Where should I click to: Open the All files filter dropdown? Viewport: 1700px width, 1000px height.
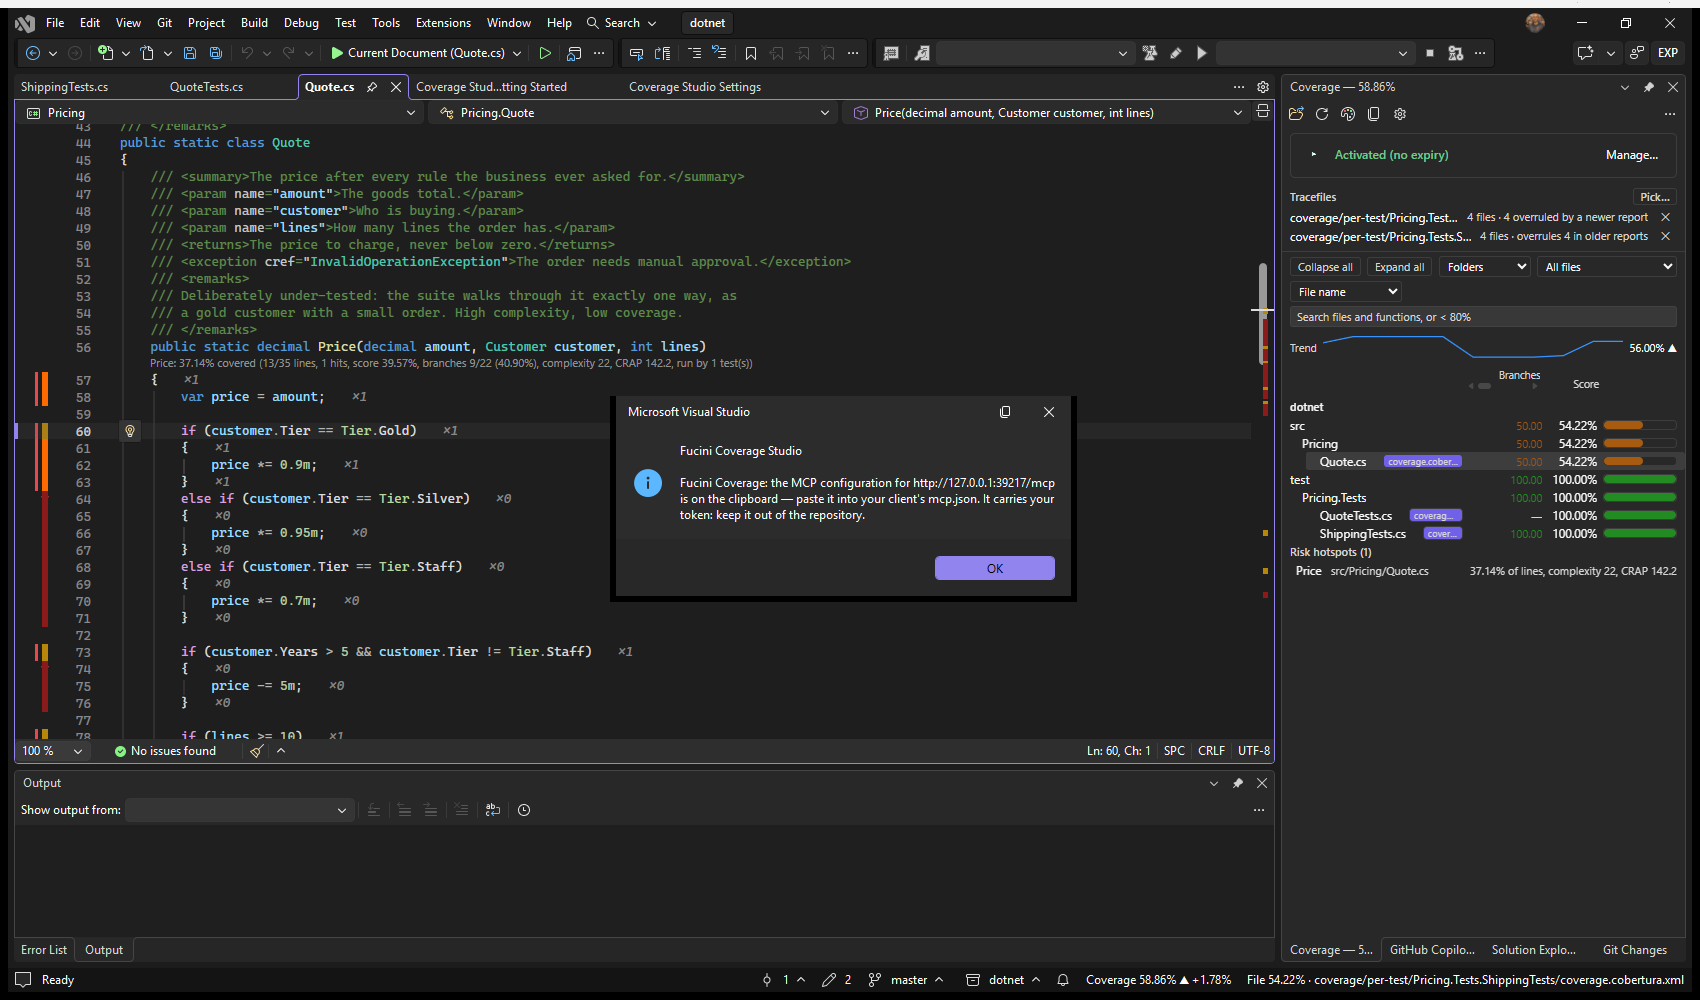coord(1606,267)
